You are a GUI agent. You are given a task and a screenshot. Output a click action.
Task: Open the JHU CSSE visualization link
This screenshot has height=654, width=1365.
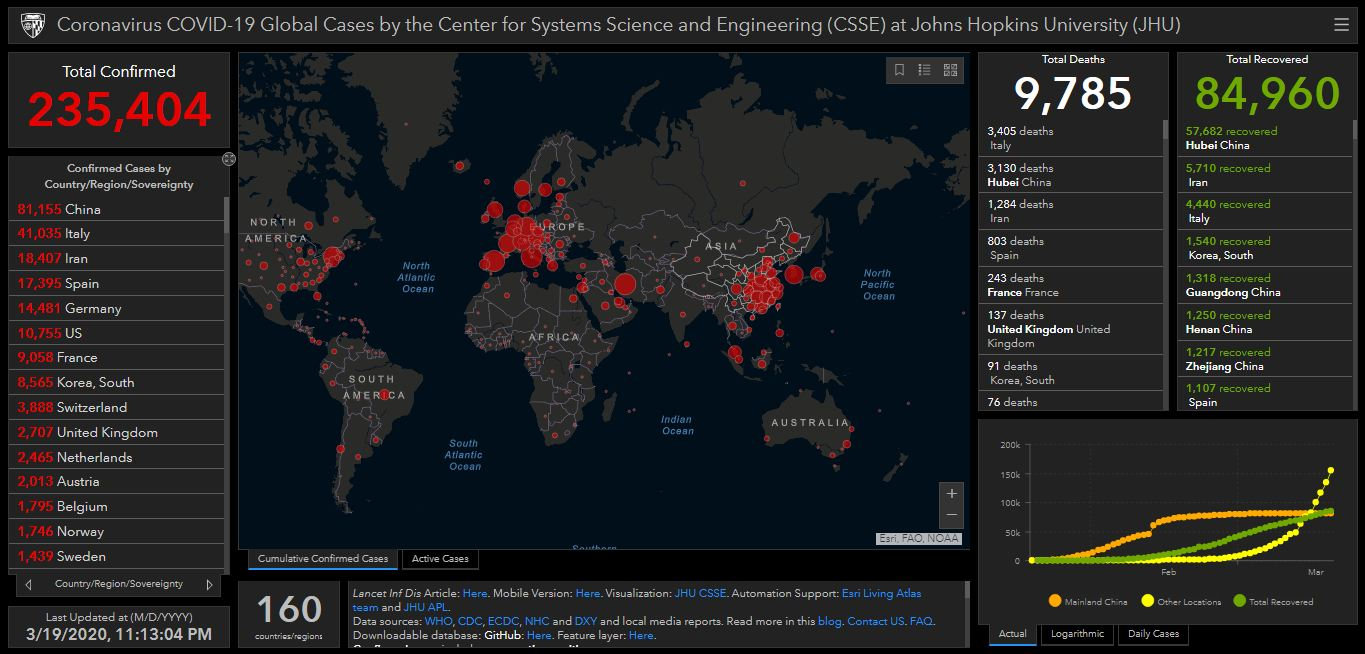click(700, 593)
